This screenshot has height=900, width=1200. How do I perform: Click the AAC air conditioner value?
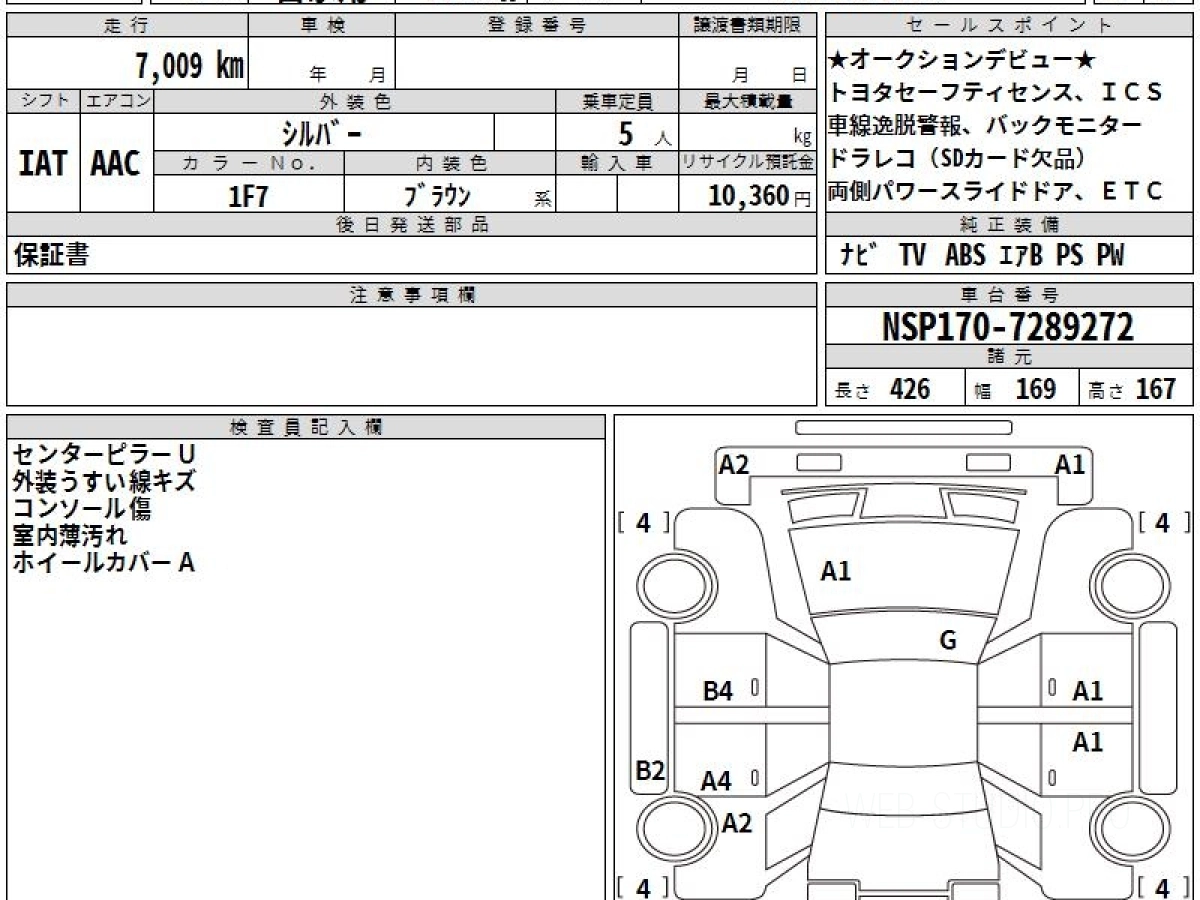coord(116,163)
